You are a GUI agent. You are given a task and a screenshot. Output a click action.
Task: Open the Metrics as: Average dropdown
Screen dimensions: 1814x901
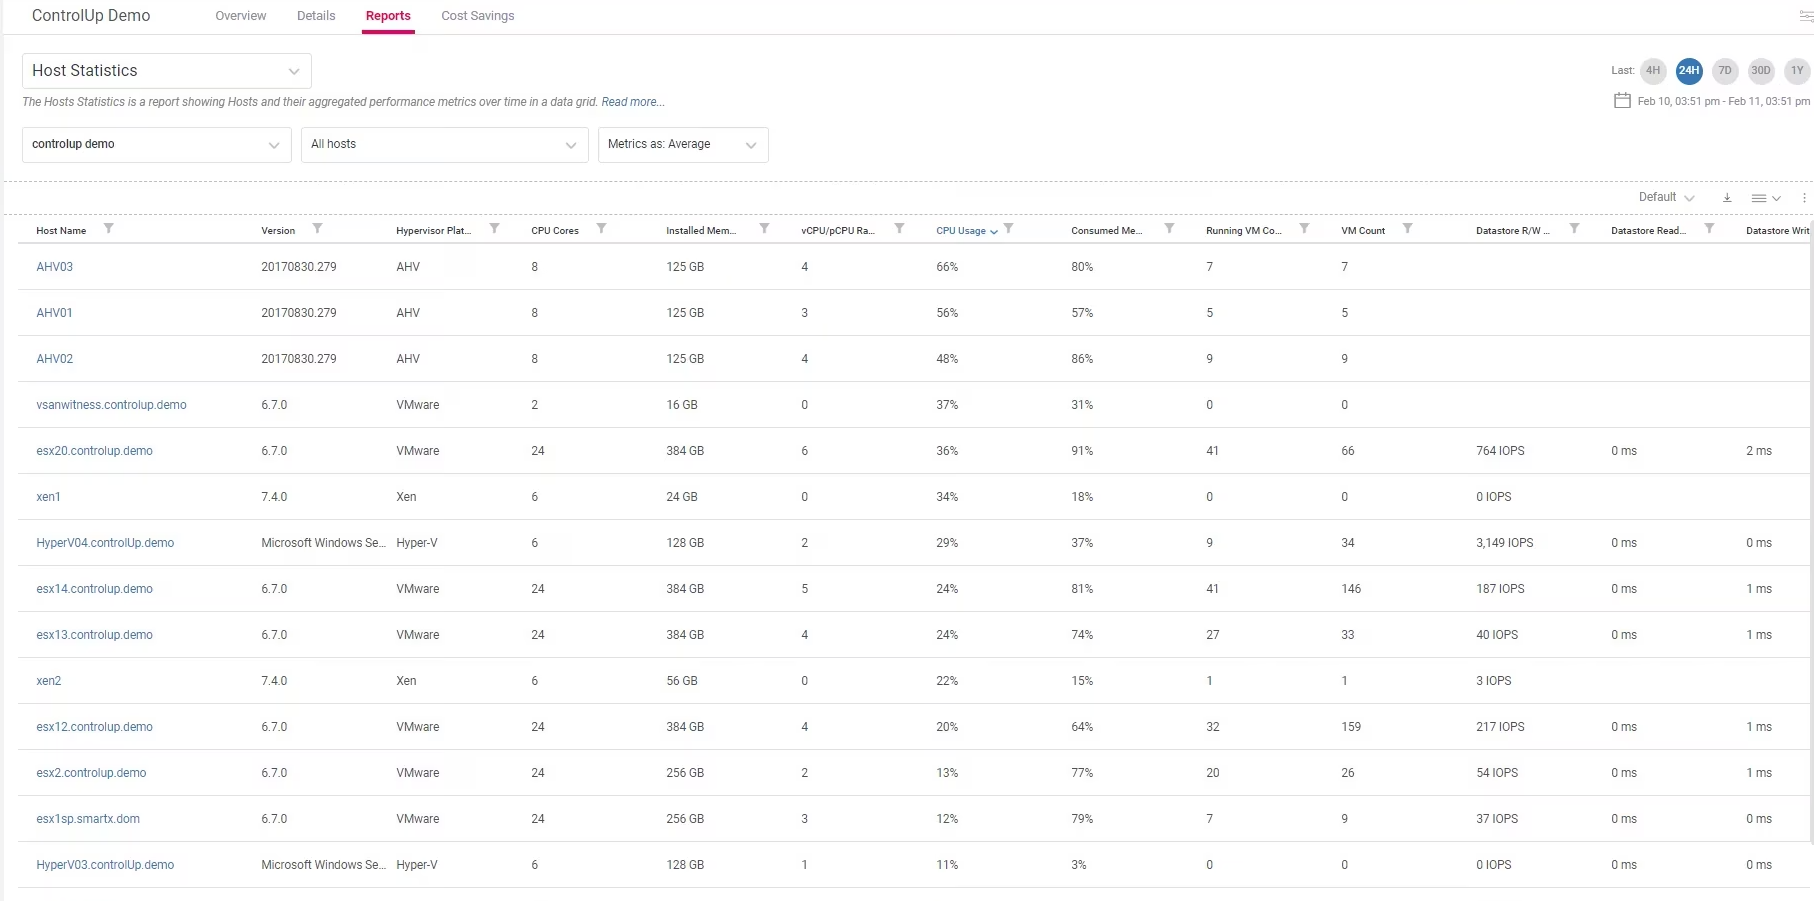[683, 145]
